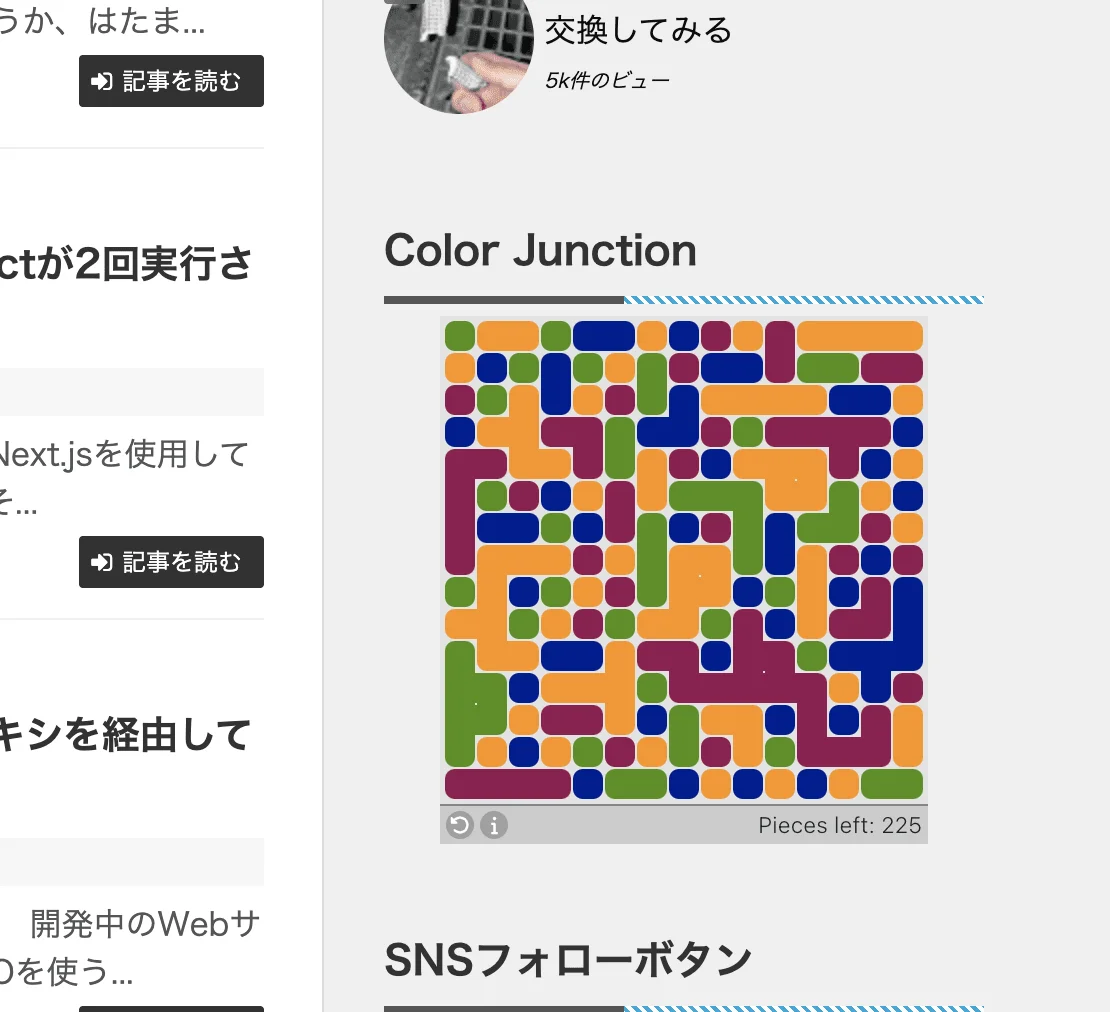Click the Pieces left: 225 counter
This screenshot has height=1012, width=1110.
(840, 825)
